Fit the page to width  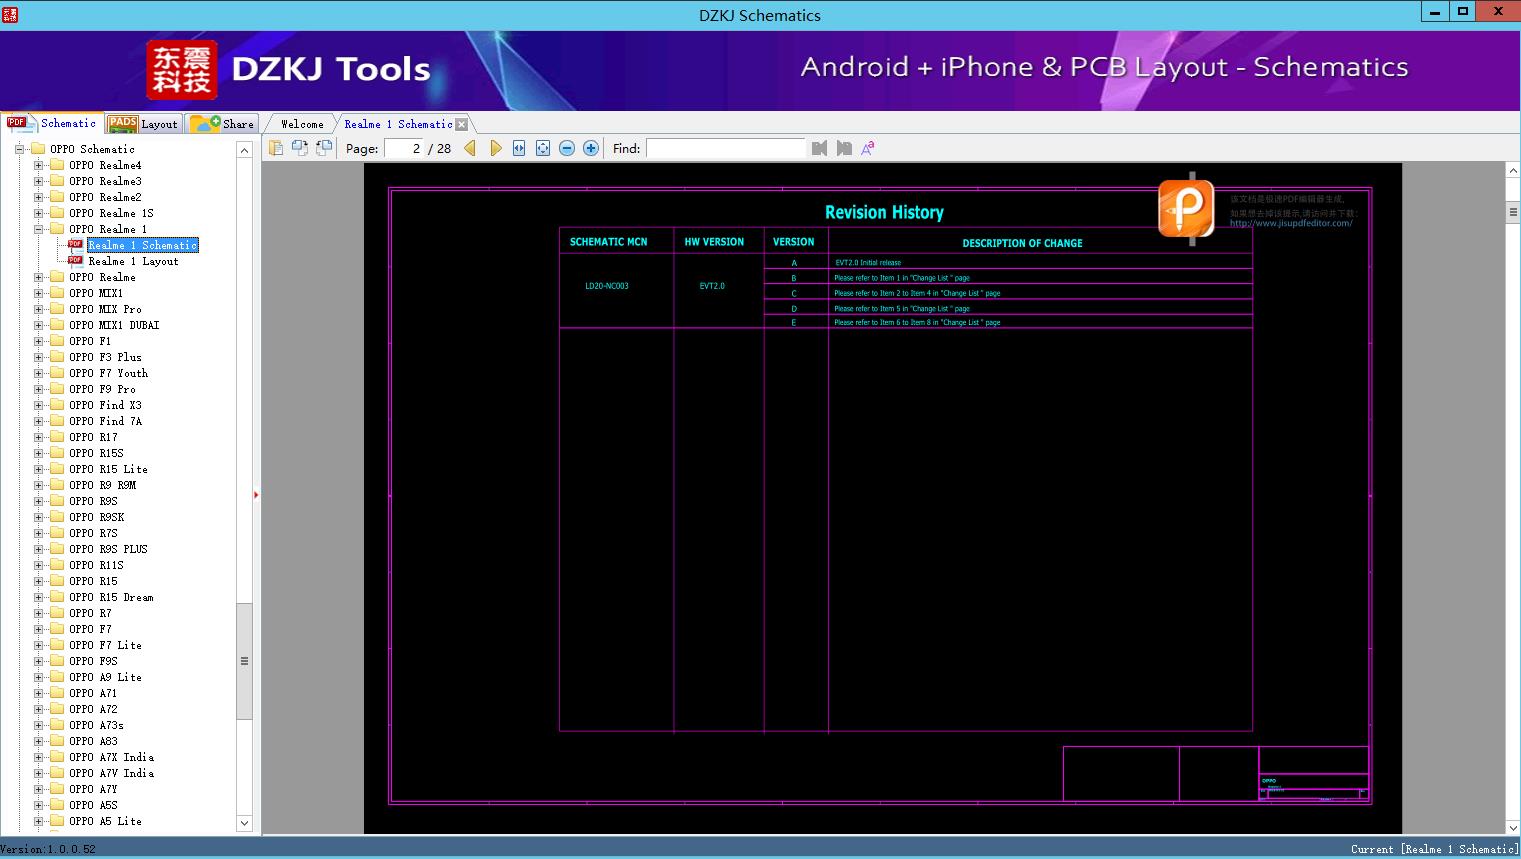coord(519,148)
